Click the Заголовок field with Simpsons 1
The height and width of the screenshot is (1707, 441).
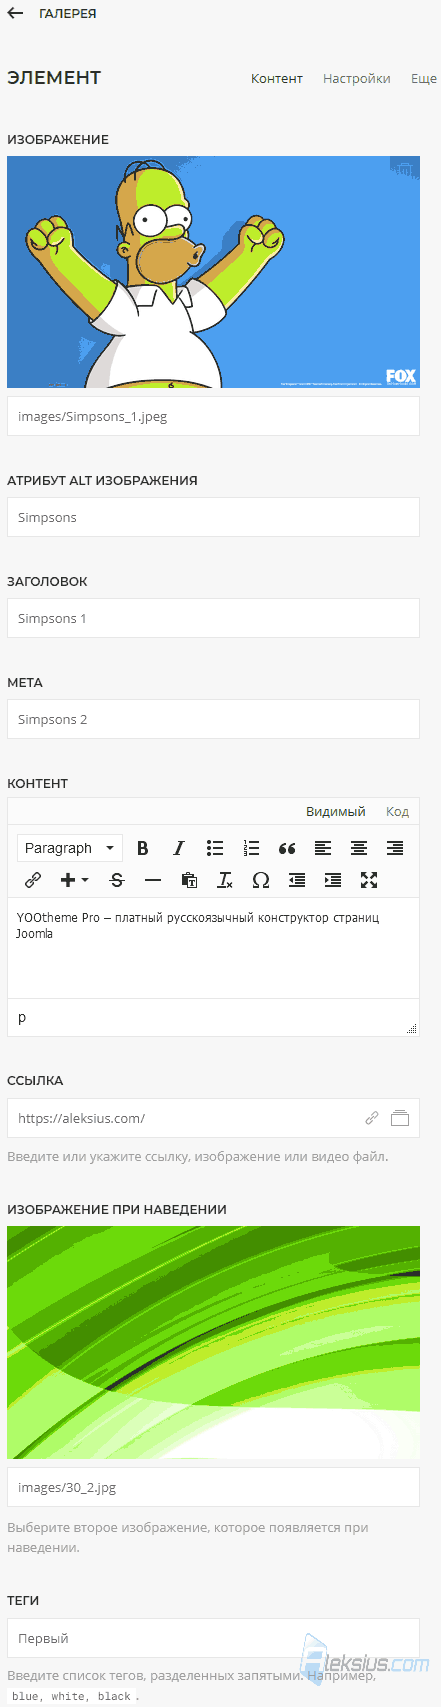213,619
